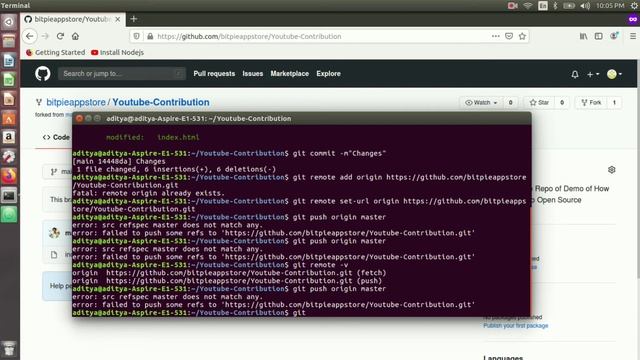Open the Firefox home page icon
The width and height of the screenshot is (640, 360).
pyautogui.click(x=76, y=36)
